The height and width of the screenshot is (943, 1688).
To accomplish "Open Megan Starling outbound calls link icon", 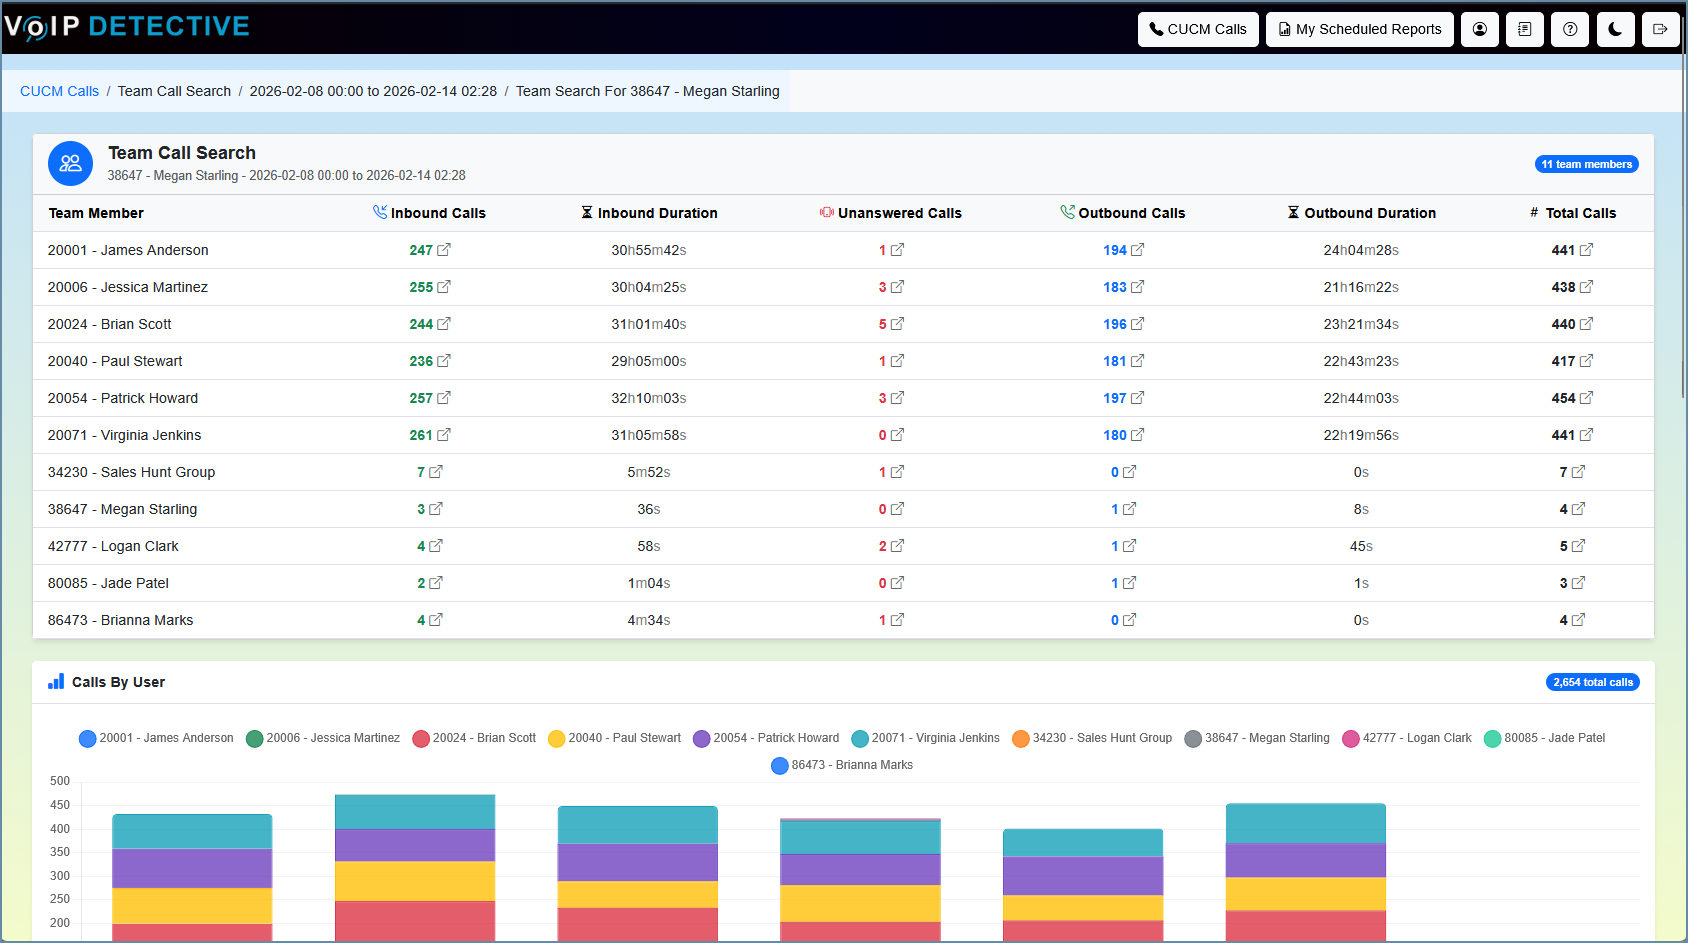I will pyautogui.click(x=1129, y=509).
